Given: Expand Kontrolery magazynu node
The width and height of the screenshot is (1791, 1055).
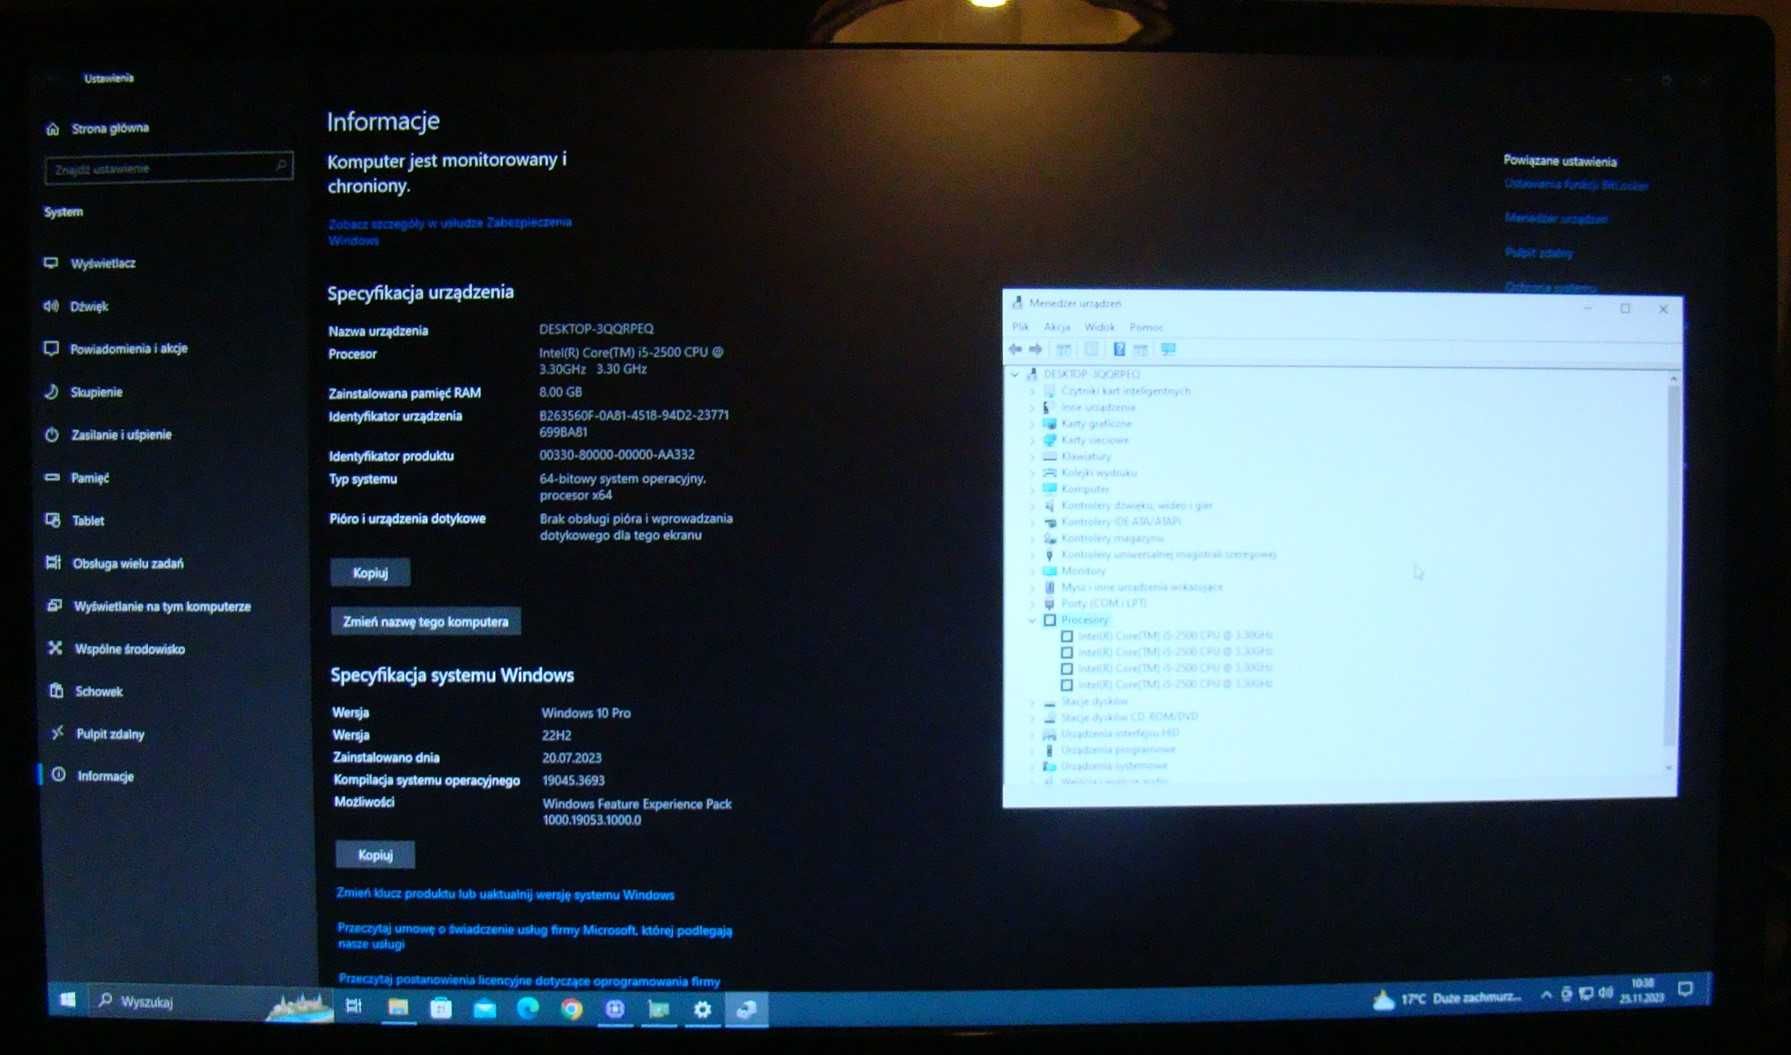Looking at the screenshot, I should pos(1033,538).
